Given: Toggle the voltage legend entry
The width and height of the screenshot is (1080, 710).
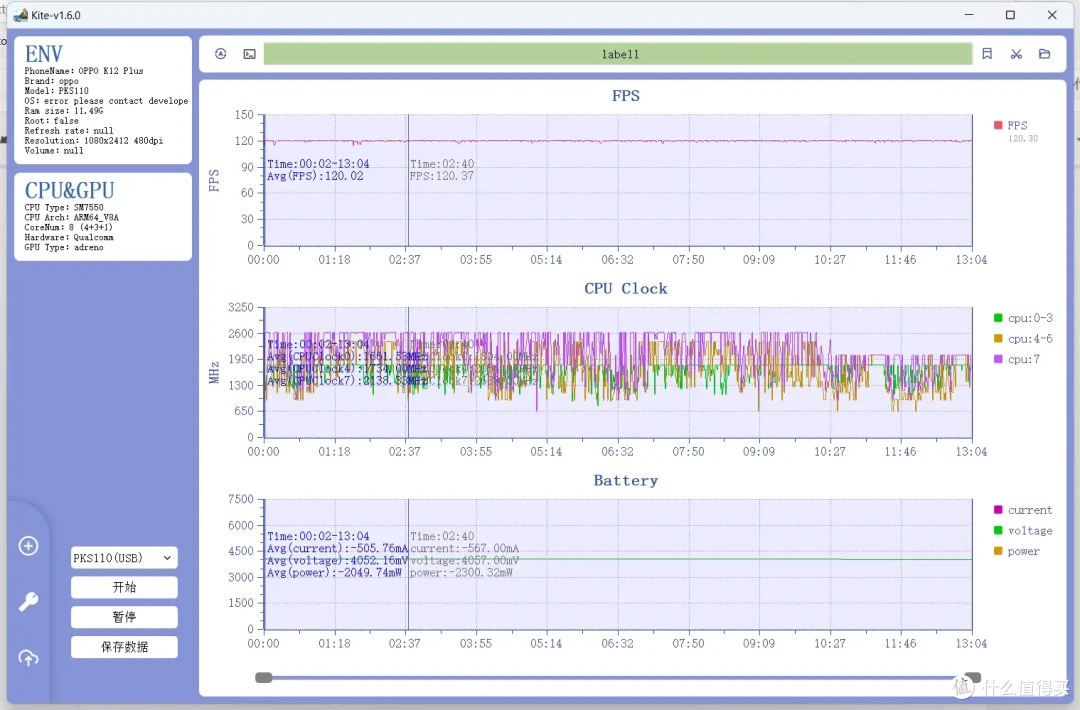Looking at the screenshot, I should tap(1023, 531).
